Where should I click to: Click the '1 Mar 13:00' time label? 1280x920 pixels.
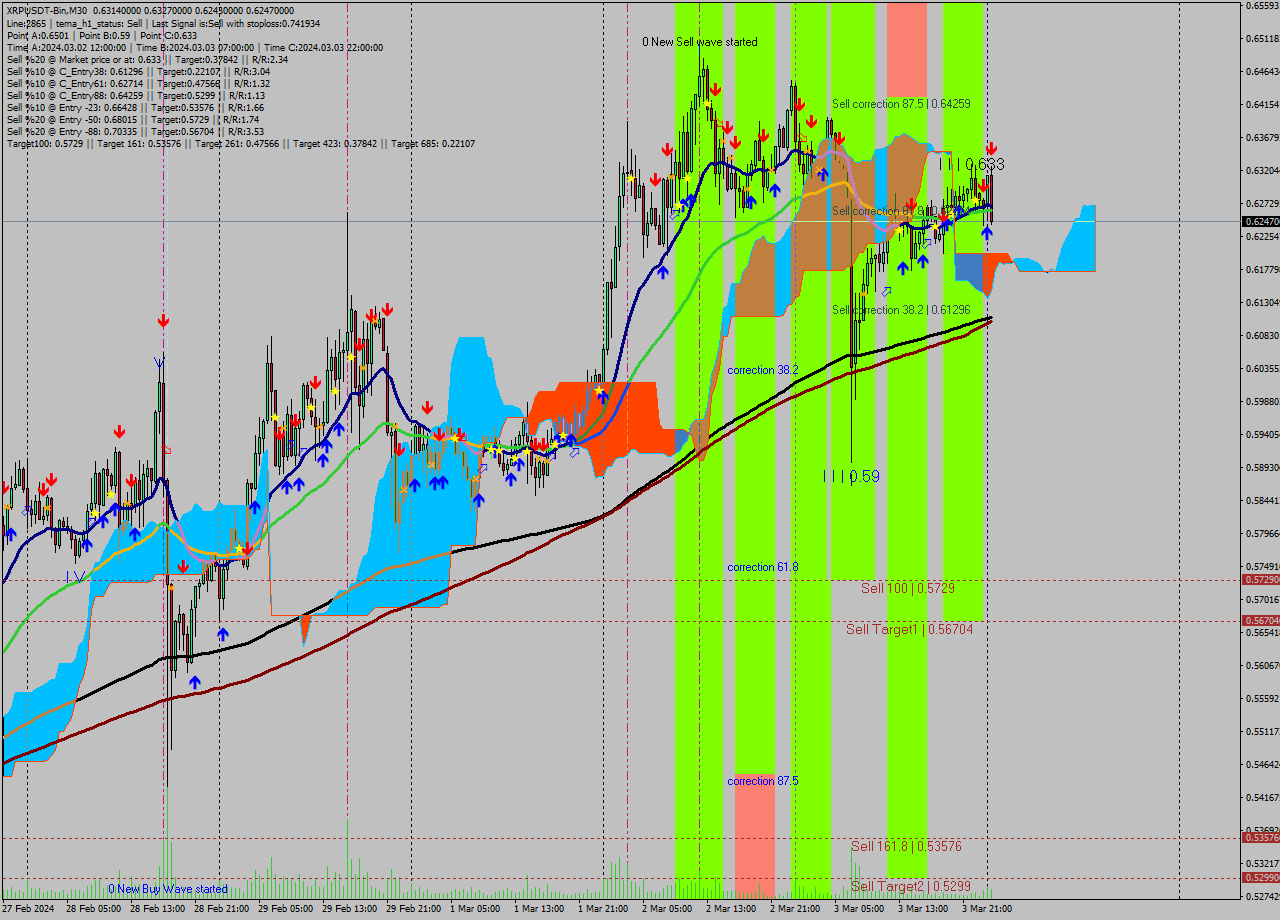click(x=540, y=909)
